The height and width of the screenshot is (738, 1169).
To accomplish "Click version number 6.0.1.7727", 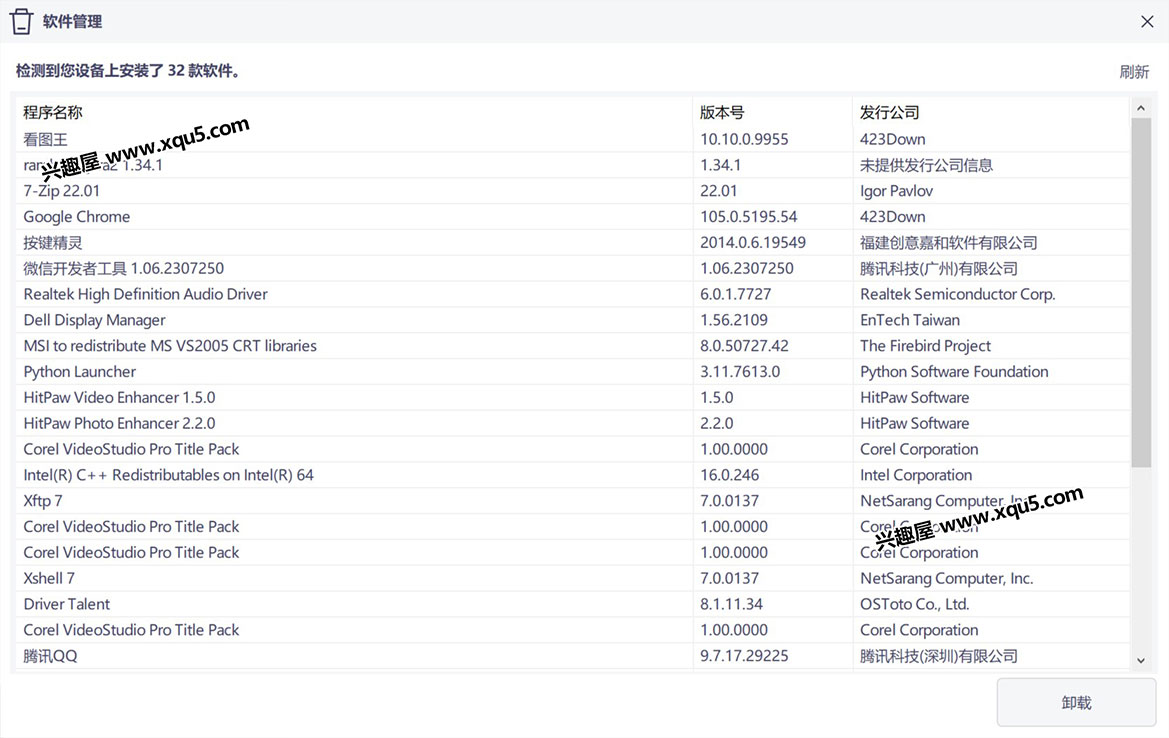I will click(x=735, y=294).
